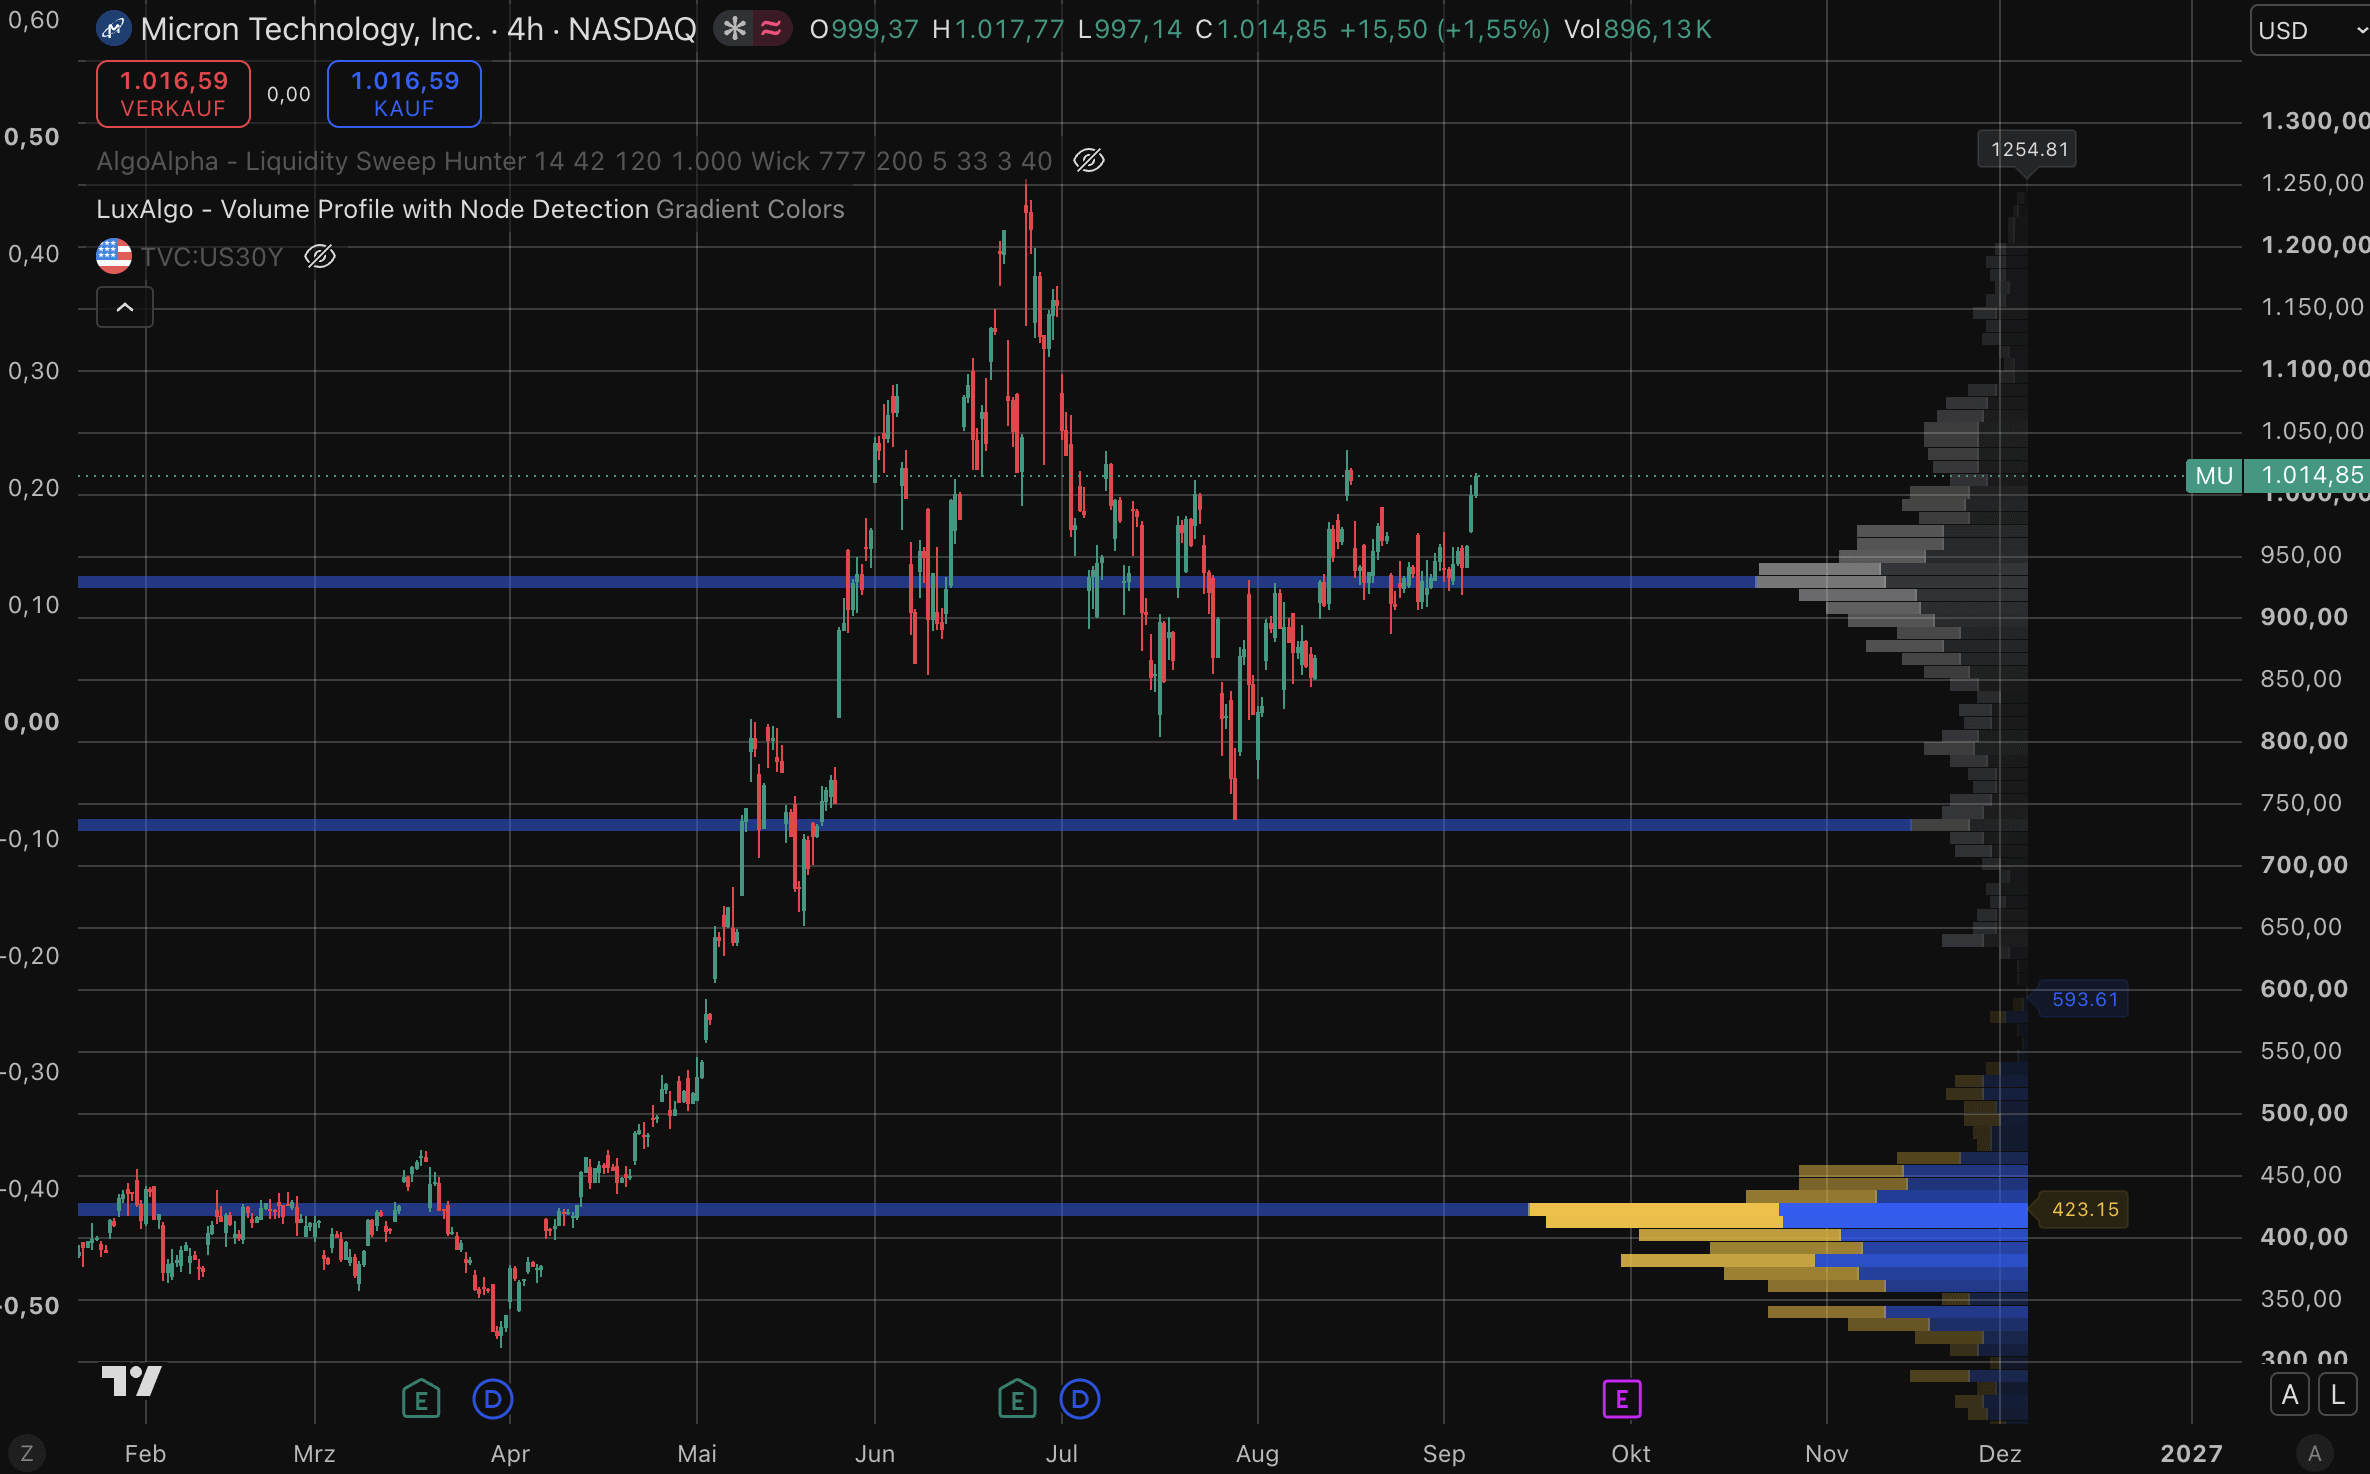
Task: Show the TVC:US30Y comparison symbol
Action: 320,256
